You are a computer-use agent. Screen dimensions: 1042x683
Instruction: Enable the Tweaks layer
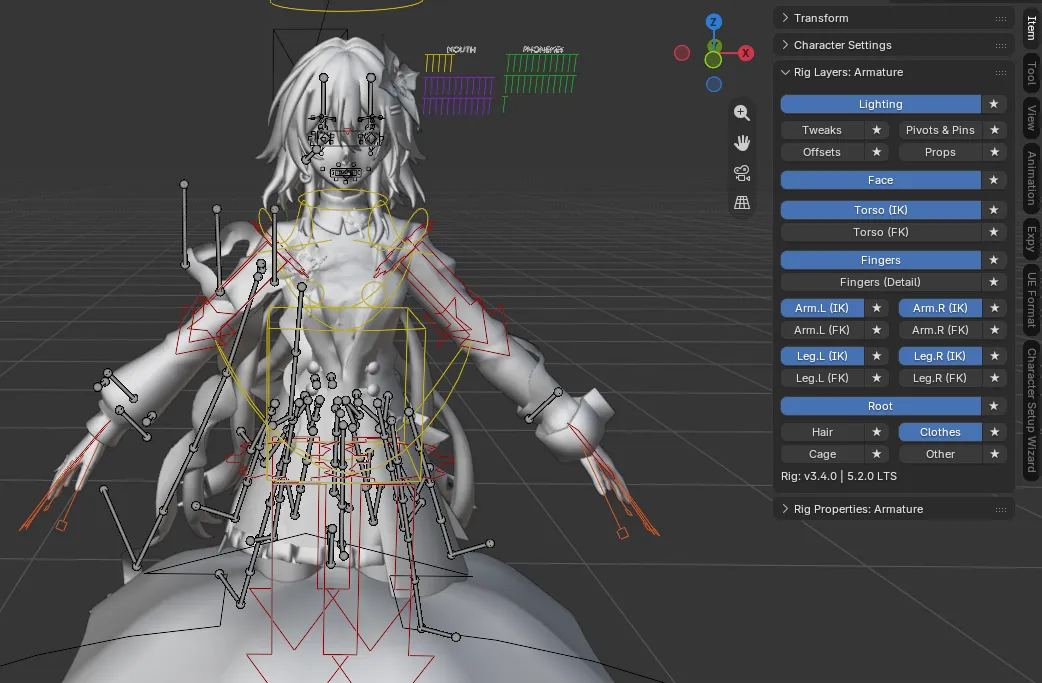(x=822, y=130)
